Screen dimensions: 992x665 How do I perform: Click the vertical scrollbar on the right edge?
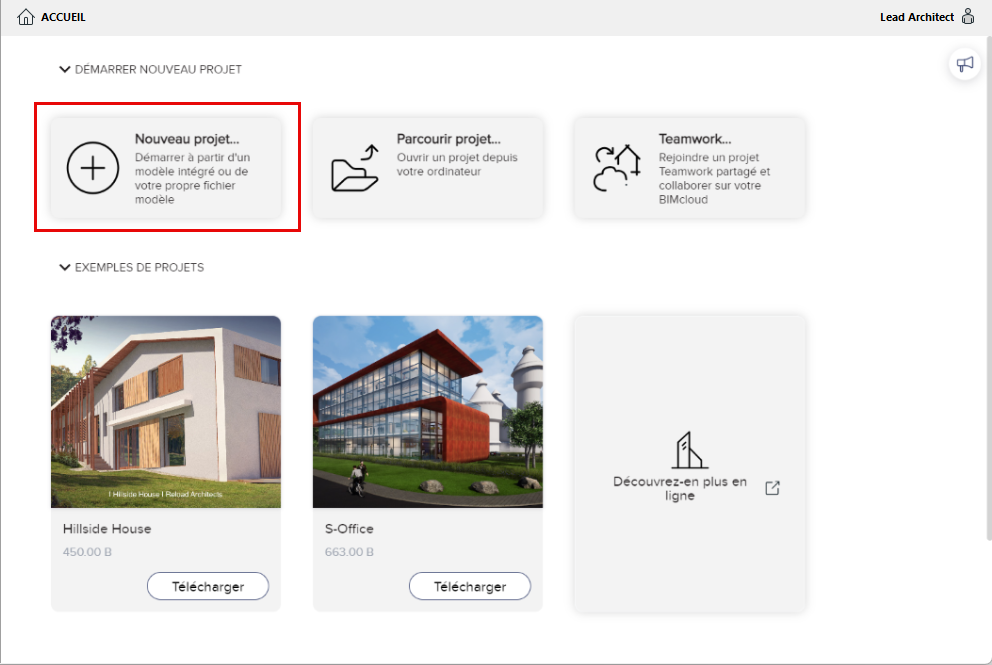pyautogui.click(x=989, y=288)
